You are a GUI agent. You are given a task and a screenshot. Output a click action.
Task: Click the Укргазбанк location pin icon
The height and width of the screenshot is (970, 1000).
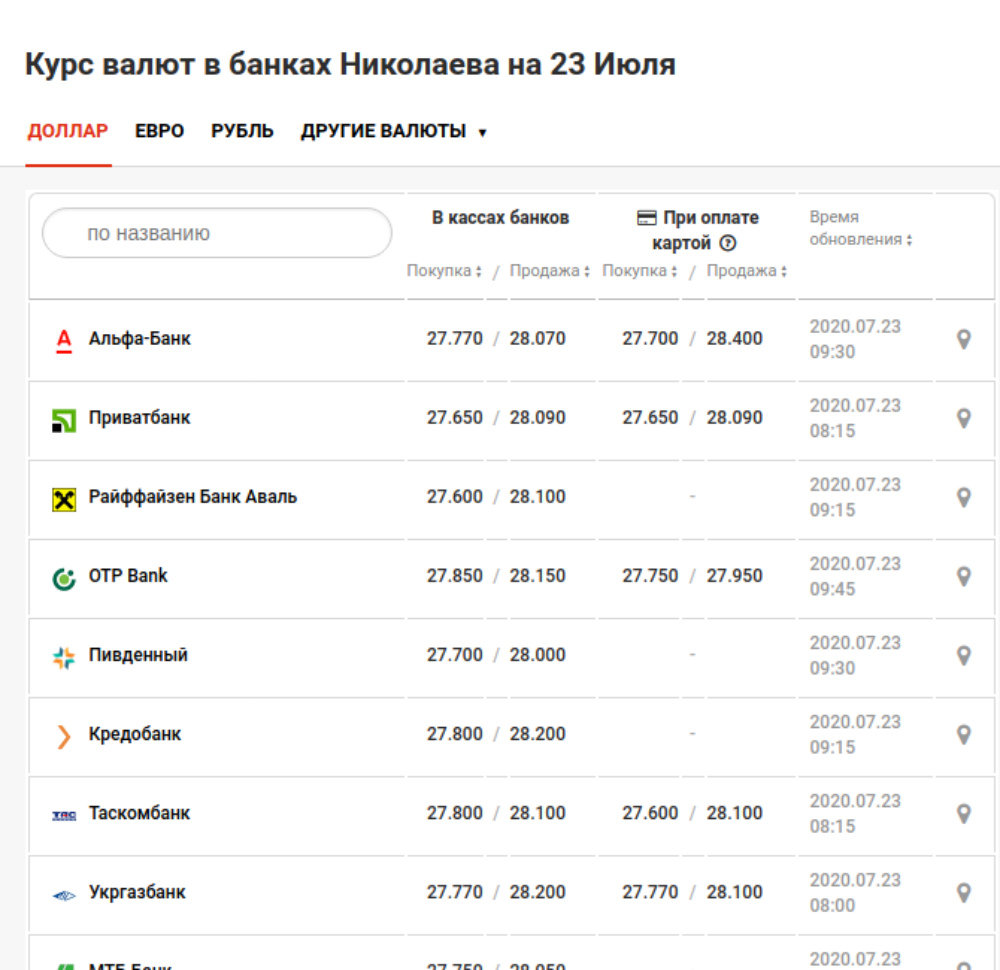(963, 893)
